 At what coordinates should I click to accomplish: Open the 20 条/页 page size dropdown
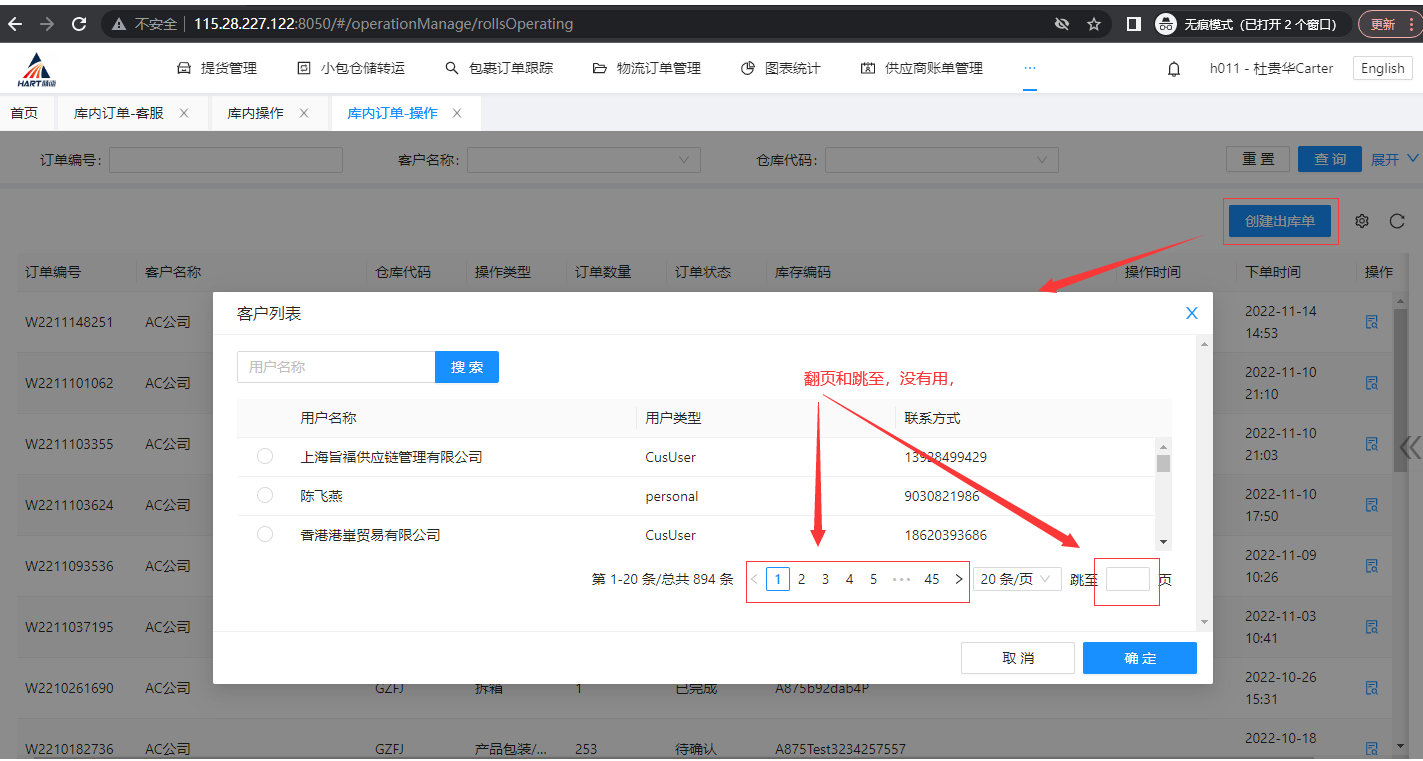[1017, 579]
